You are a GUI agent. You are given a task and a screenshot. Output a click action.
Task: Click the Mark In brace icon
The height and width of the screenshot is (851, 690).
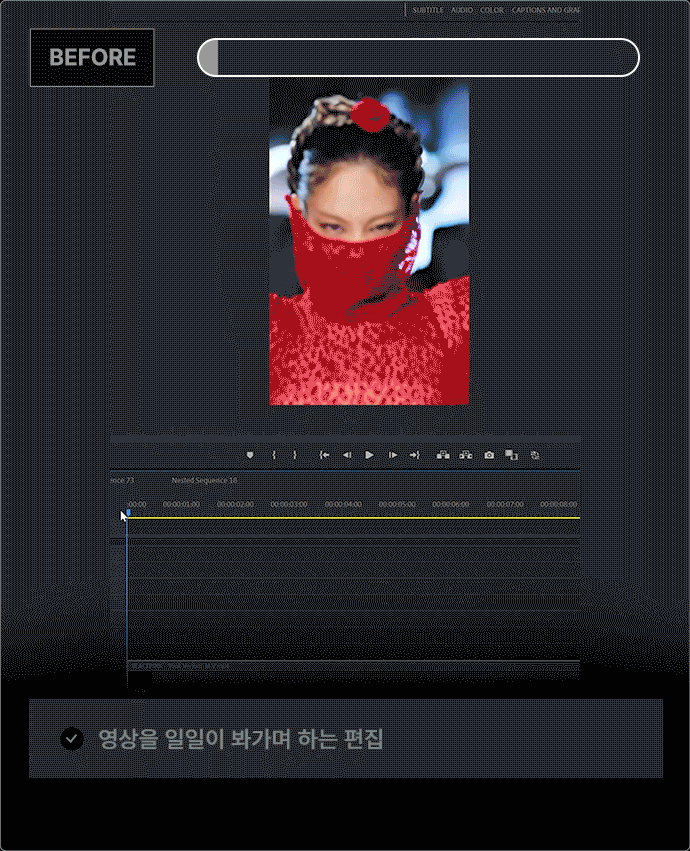pos(274,455)
